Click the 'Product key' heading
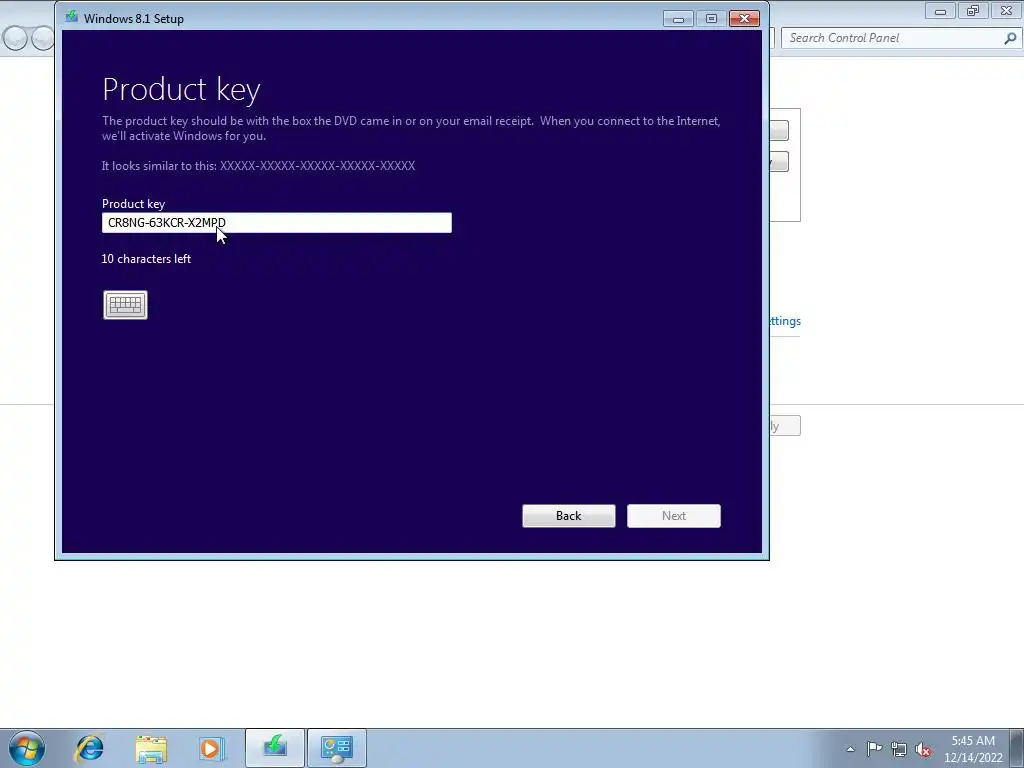The height and width of the screenshot is (768, 1024). 182,89
